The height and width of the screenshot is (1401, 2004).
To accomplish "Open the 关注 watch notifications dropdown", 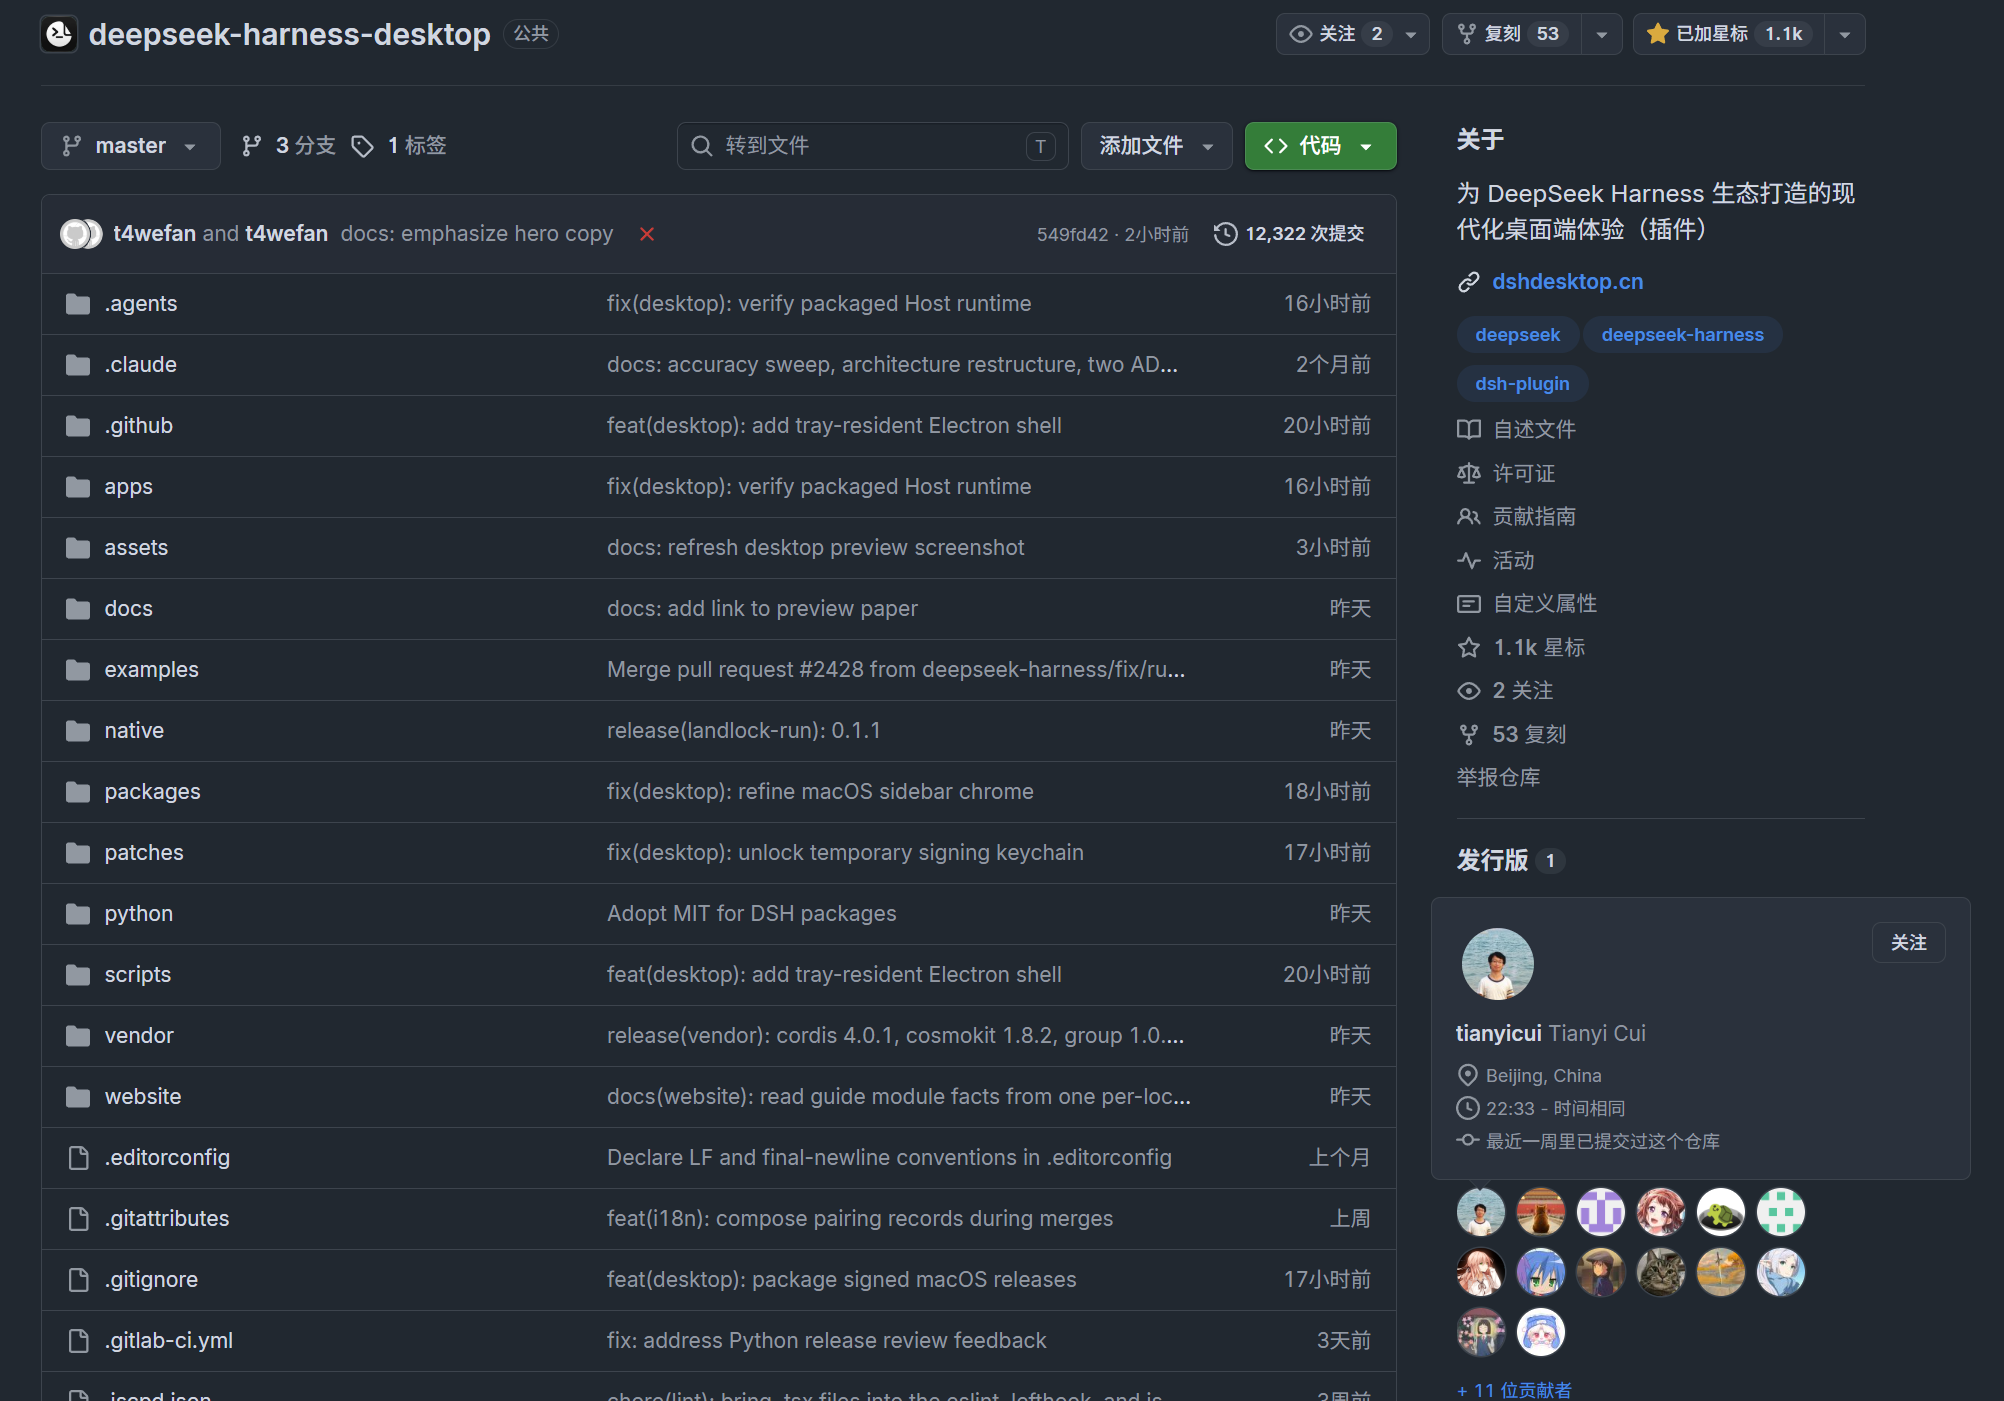I will pos(1352,34).
